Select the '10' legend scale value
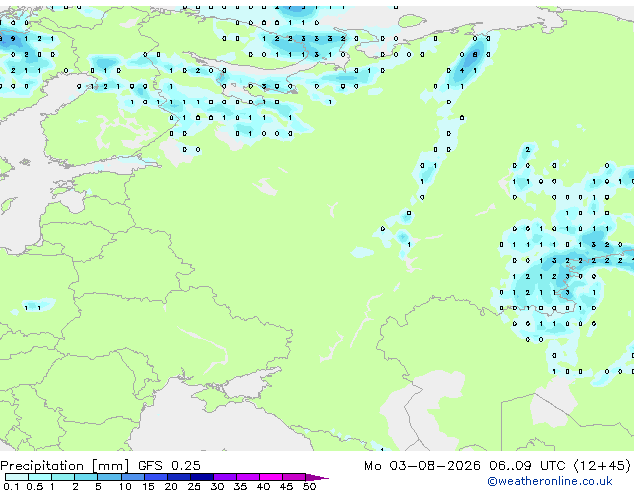Screen dimensions: 634x490 125,486
